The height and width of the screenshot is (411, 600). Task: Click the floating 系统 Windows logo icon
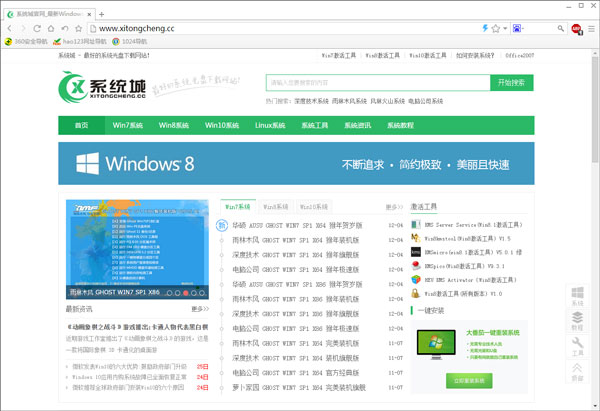pos(577,296)
